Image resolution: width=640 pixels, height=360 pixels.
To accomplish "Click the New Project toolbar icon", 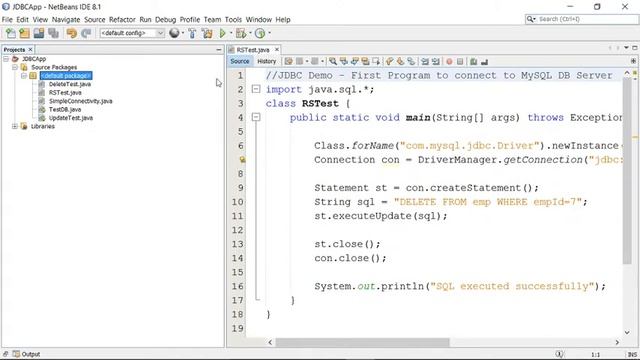I will 24,33.
